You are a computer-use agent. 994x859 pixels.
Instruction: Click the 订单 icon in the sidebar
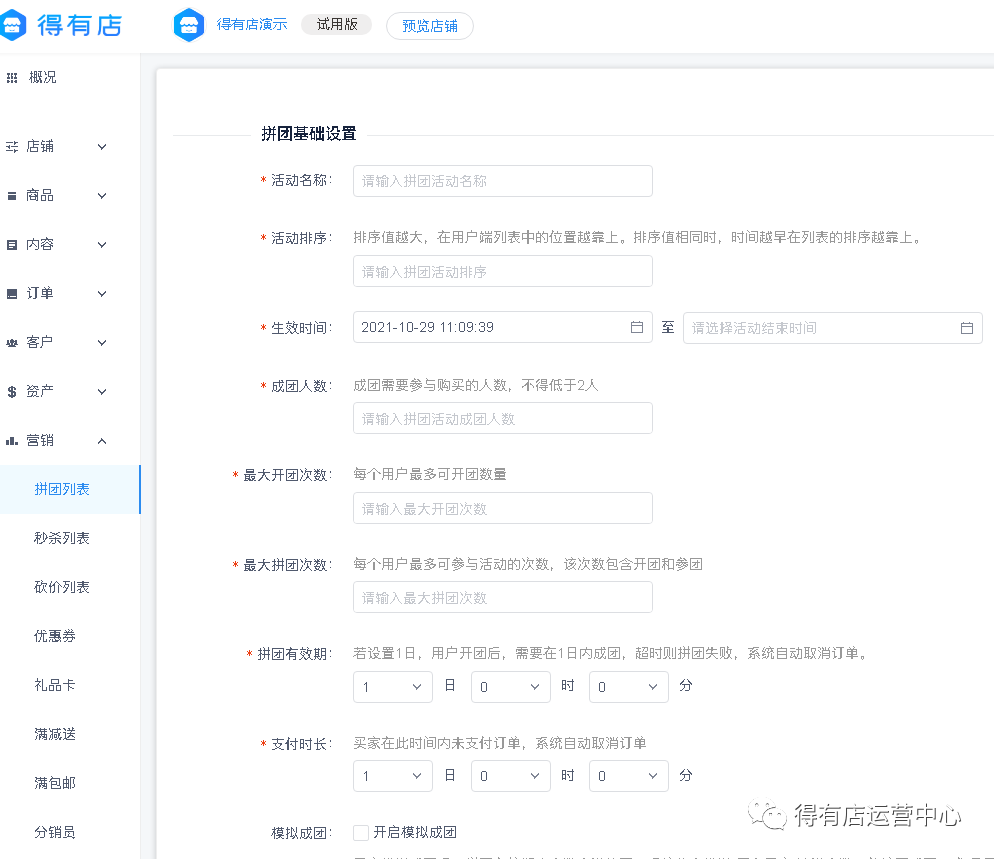pyautogui.click(x=11, y=294)
